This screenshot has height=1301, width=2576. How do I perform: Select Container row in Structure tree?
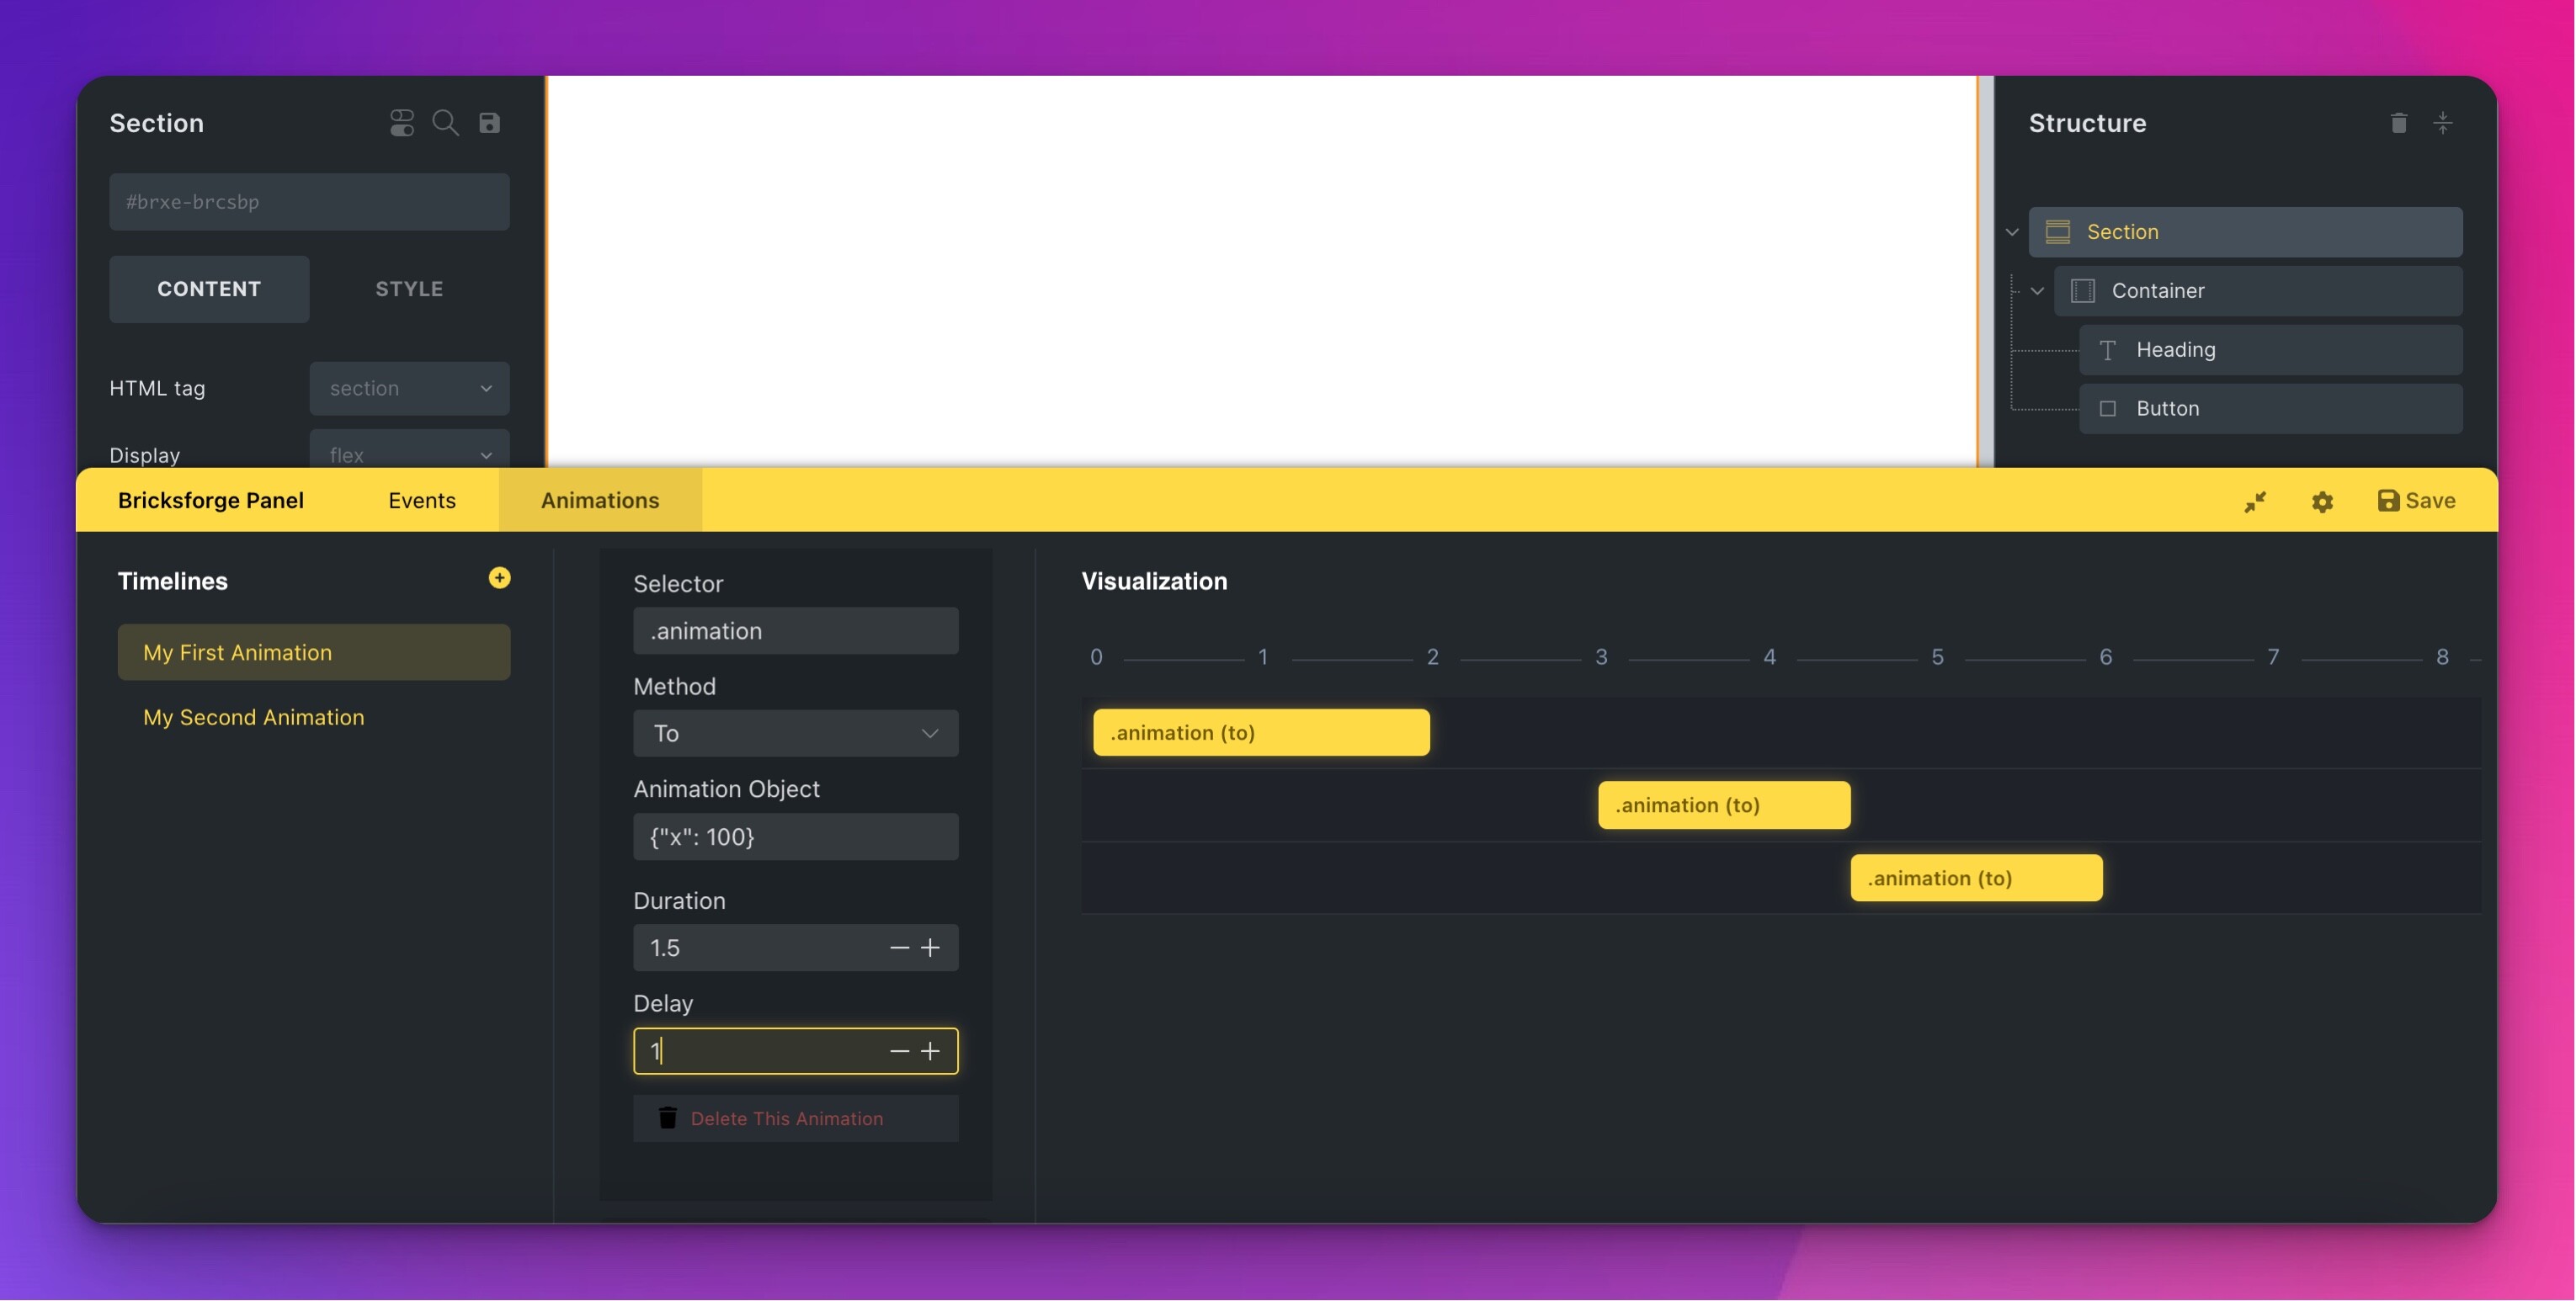(x=2258, y=291)
